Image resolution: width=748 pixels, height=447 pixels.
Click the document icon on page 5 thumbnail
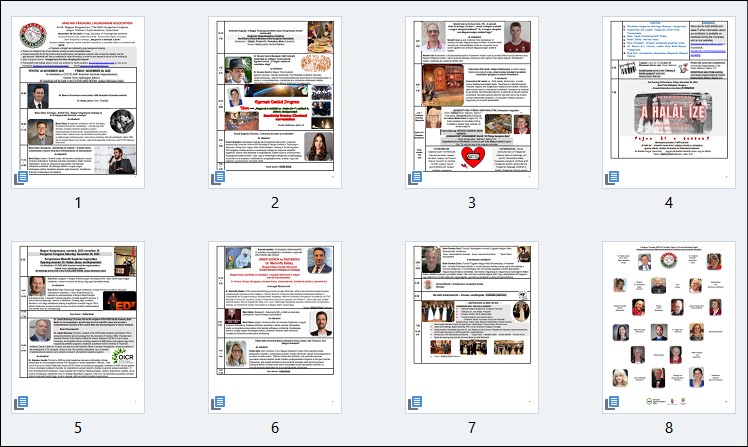23,403
